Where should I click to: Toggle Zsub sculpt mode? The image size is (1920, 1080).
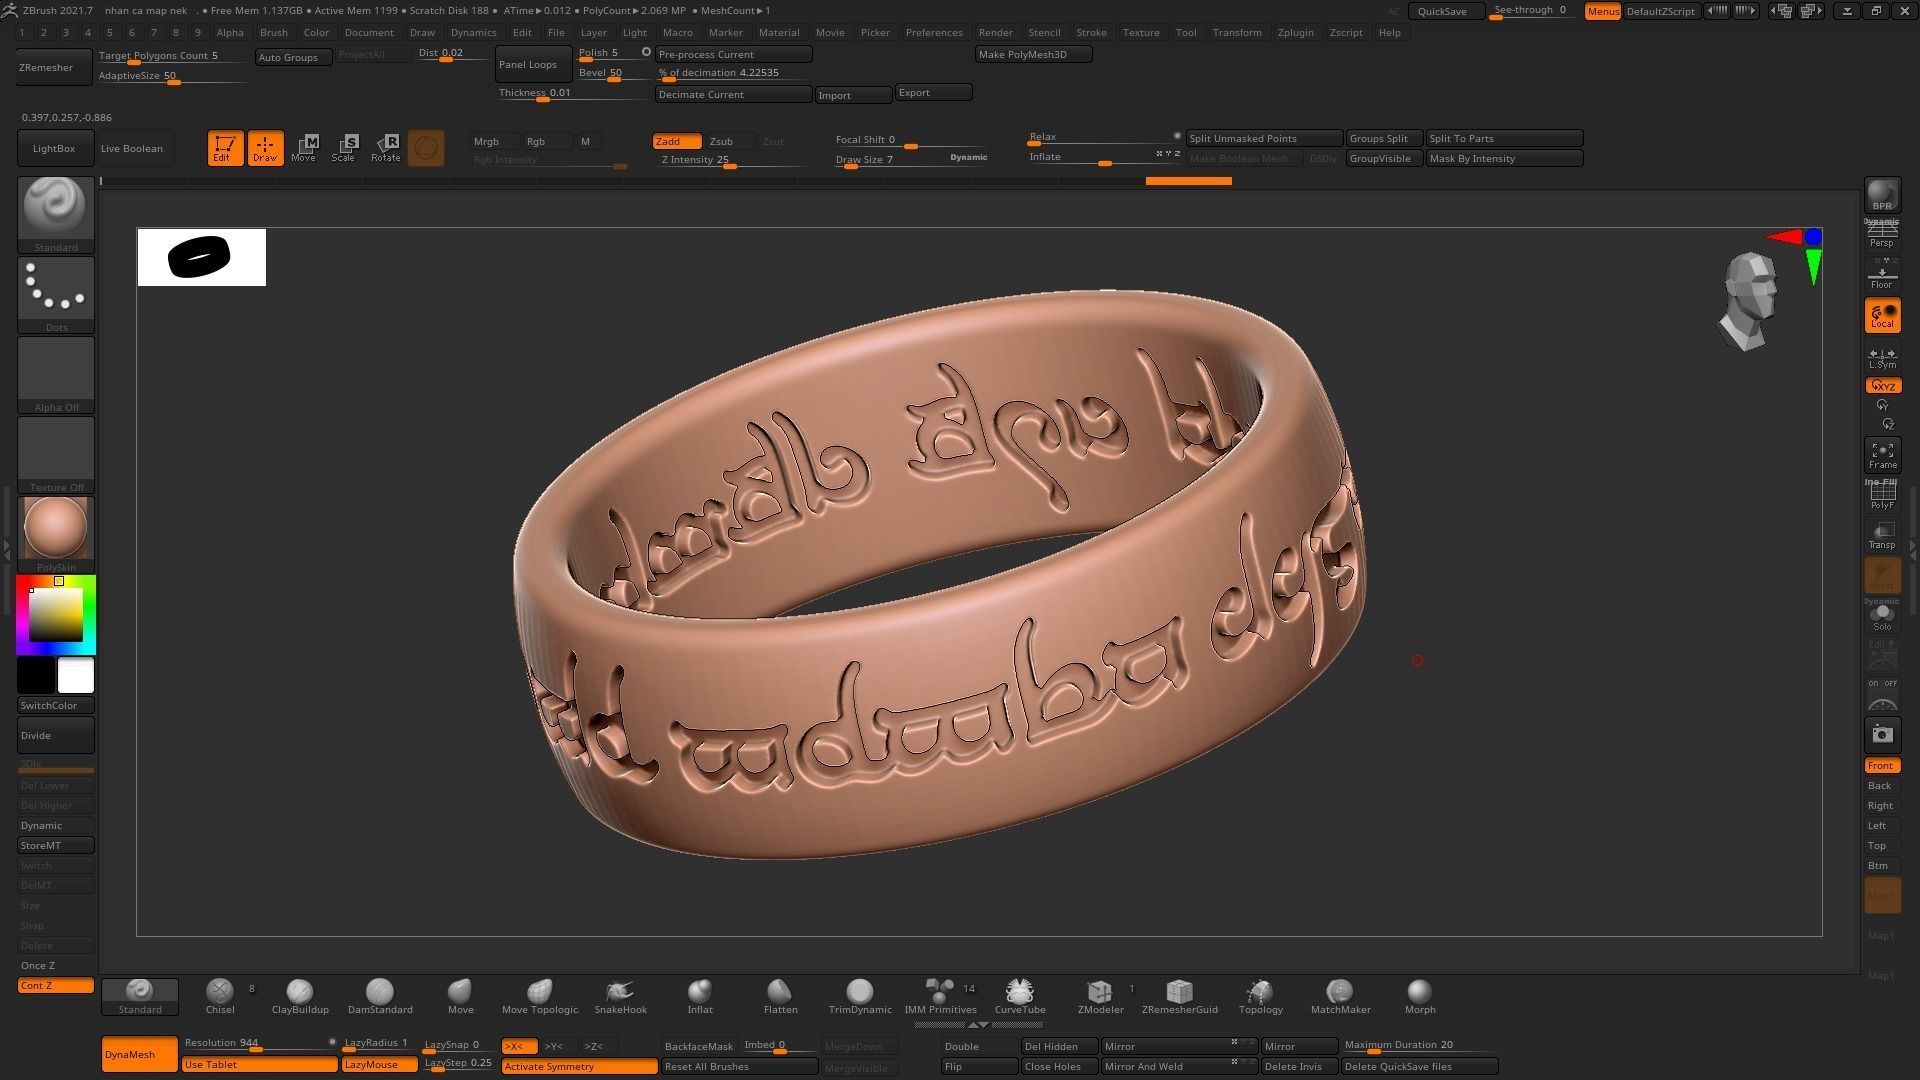(729, 141)
